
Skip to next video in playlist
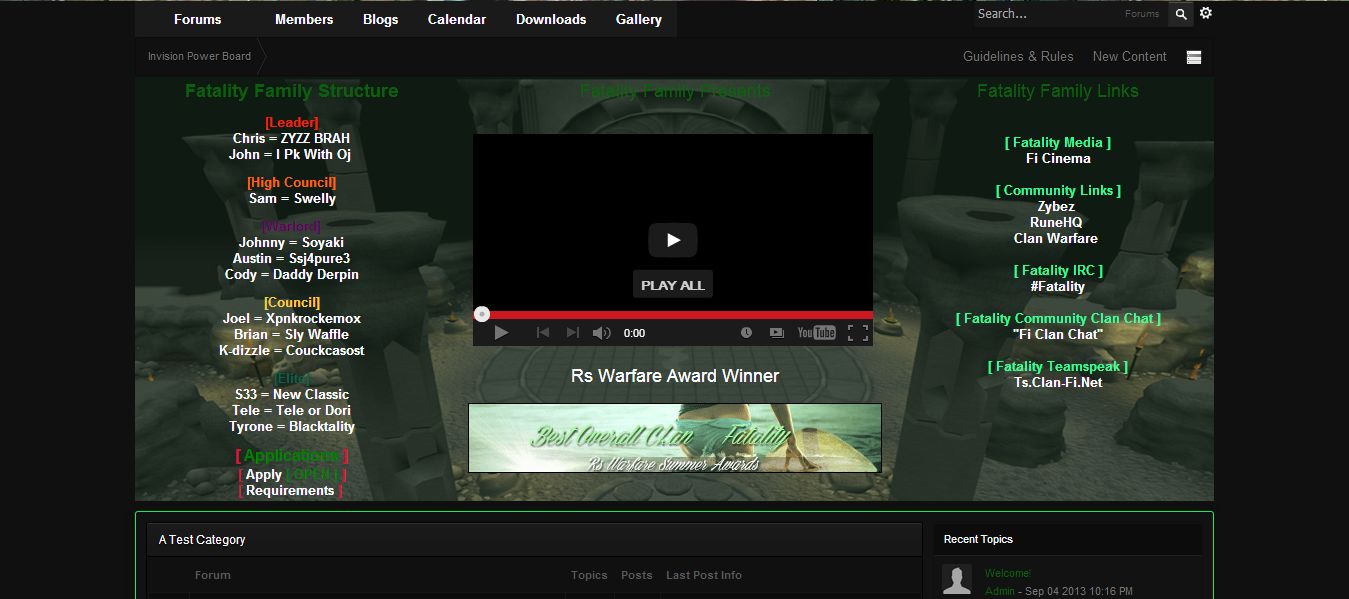tap(573, 333)
